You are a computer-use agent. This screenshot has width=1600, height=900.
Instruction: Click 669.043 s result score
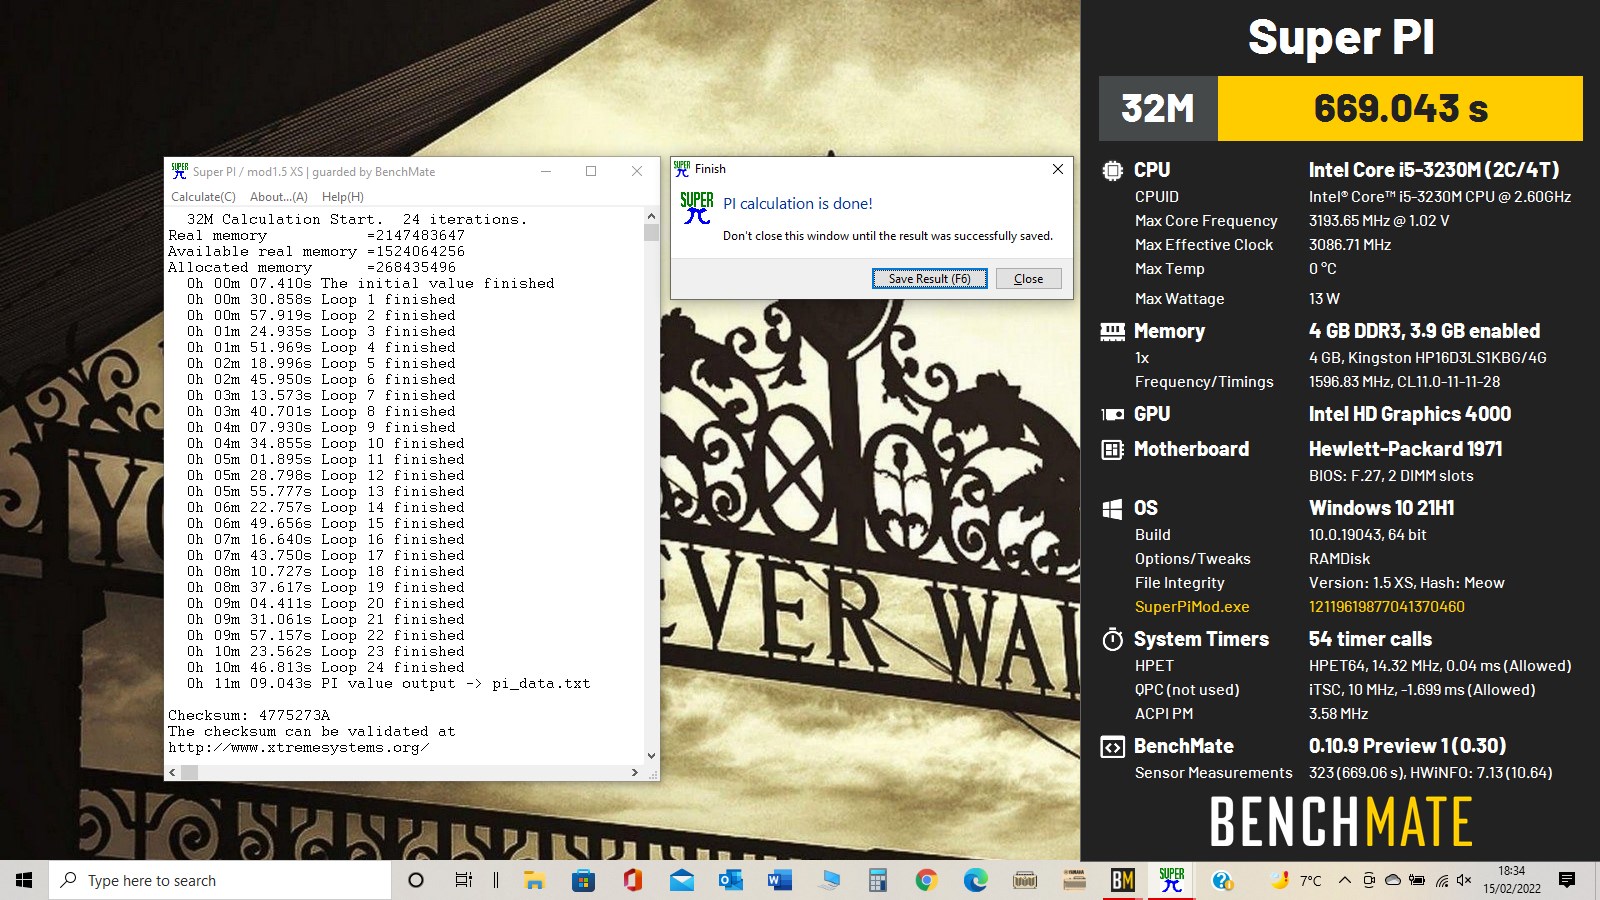point(1400,108)
